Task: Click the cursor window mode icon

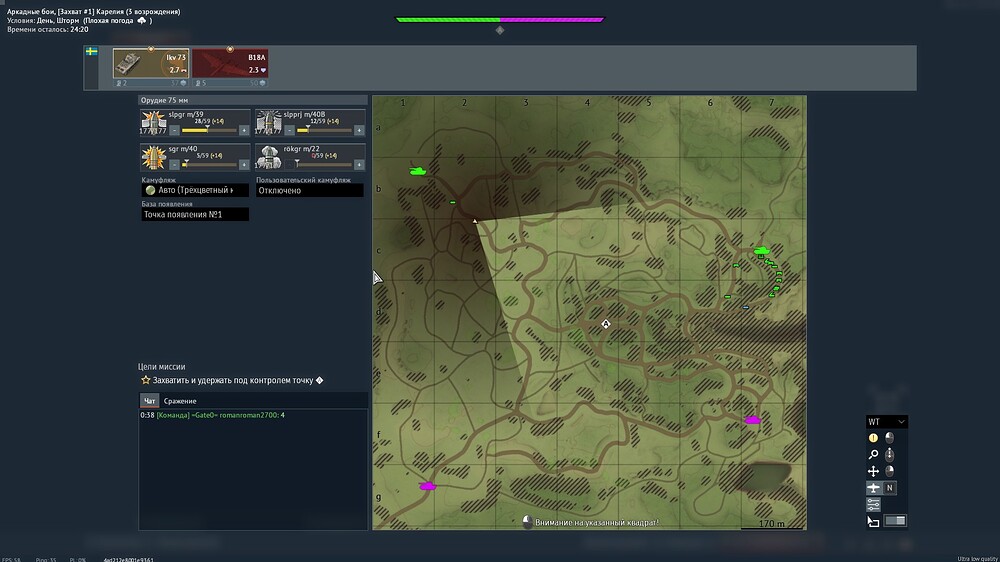Action: pos(873,521)
